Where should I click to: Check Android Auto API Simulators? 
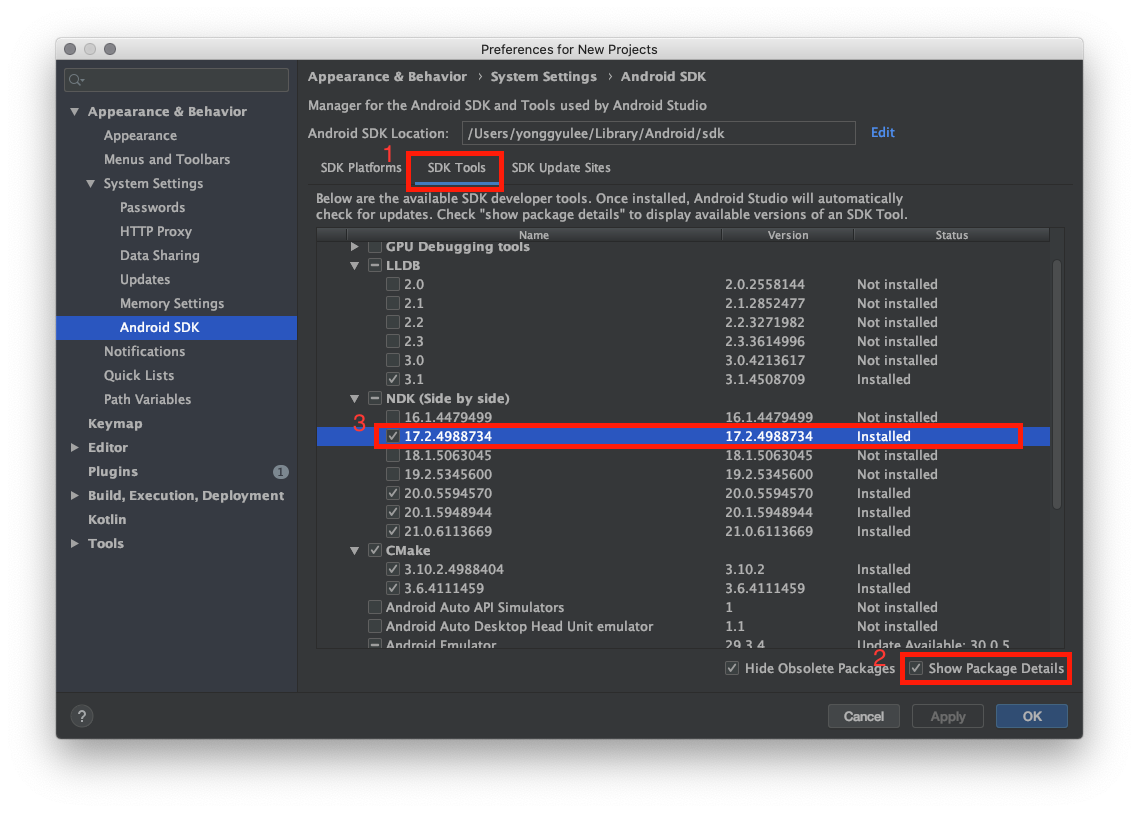[375, 607]
